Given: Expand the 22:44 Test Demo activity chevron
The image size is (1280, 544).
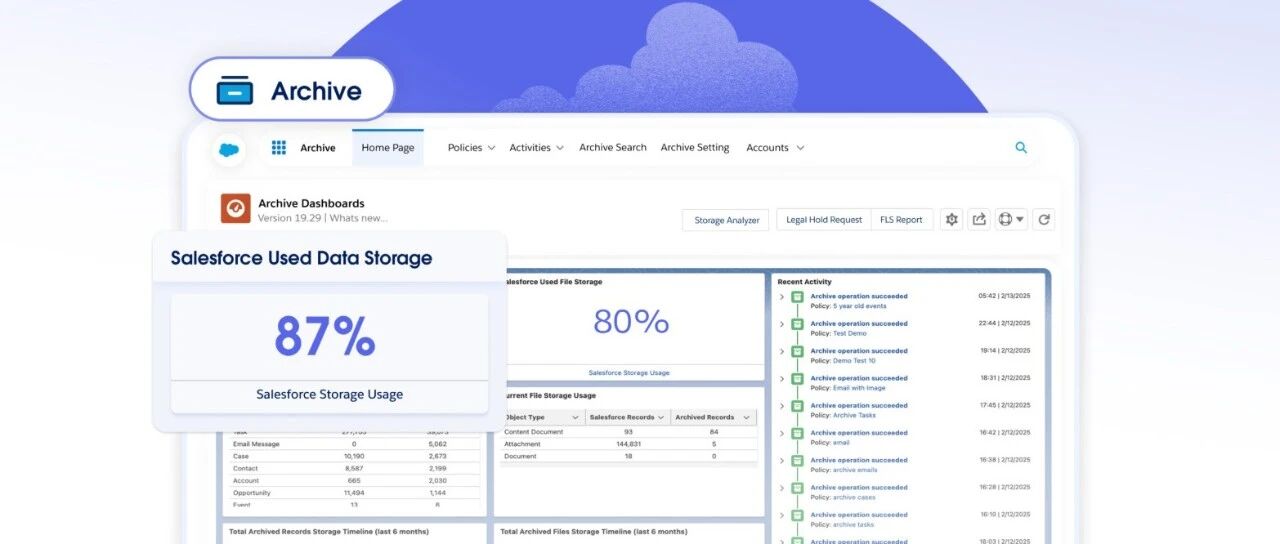Looking at the screenshot, I should pyautogui.click(x=782, y=324).
